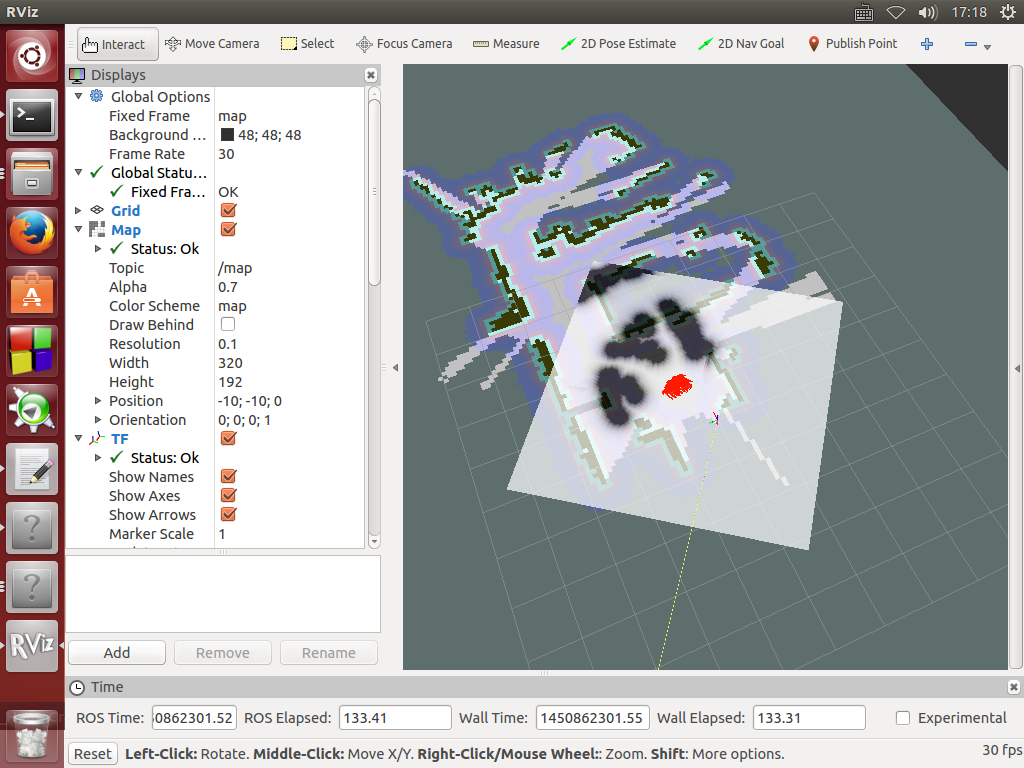Click the ROS Time field
Screen dimensions: 1024x768
tap(195, 718)
